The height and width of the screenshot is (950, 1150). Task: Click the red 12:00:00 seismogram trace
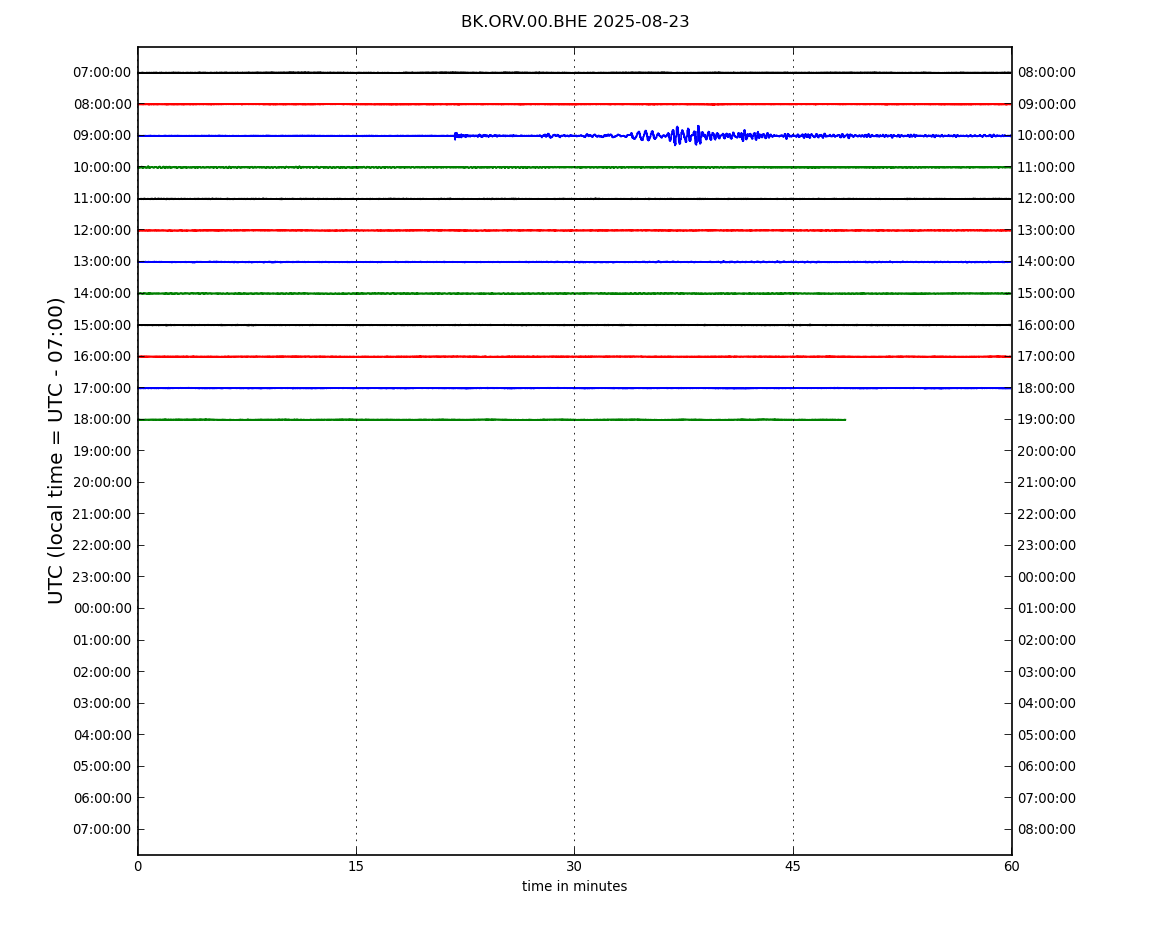coord(574,230)
